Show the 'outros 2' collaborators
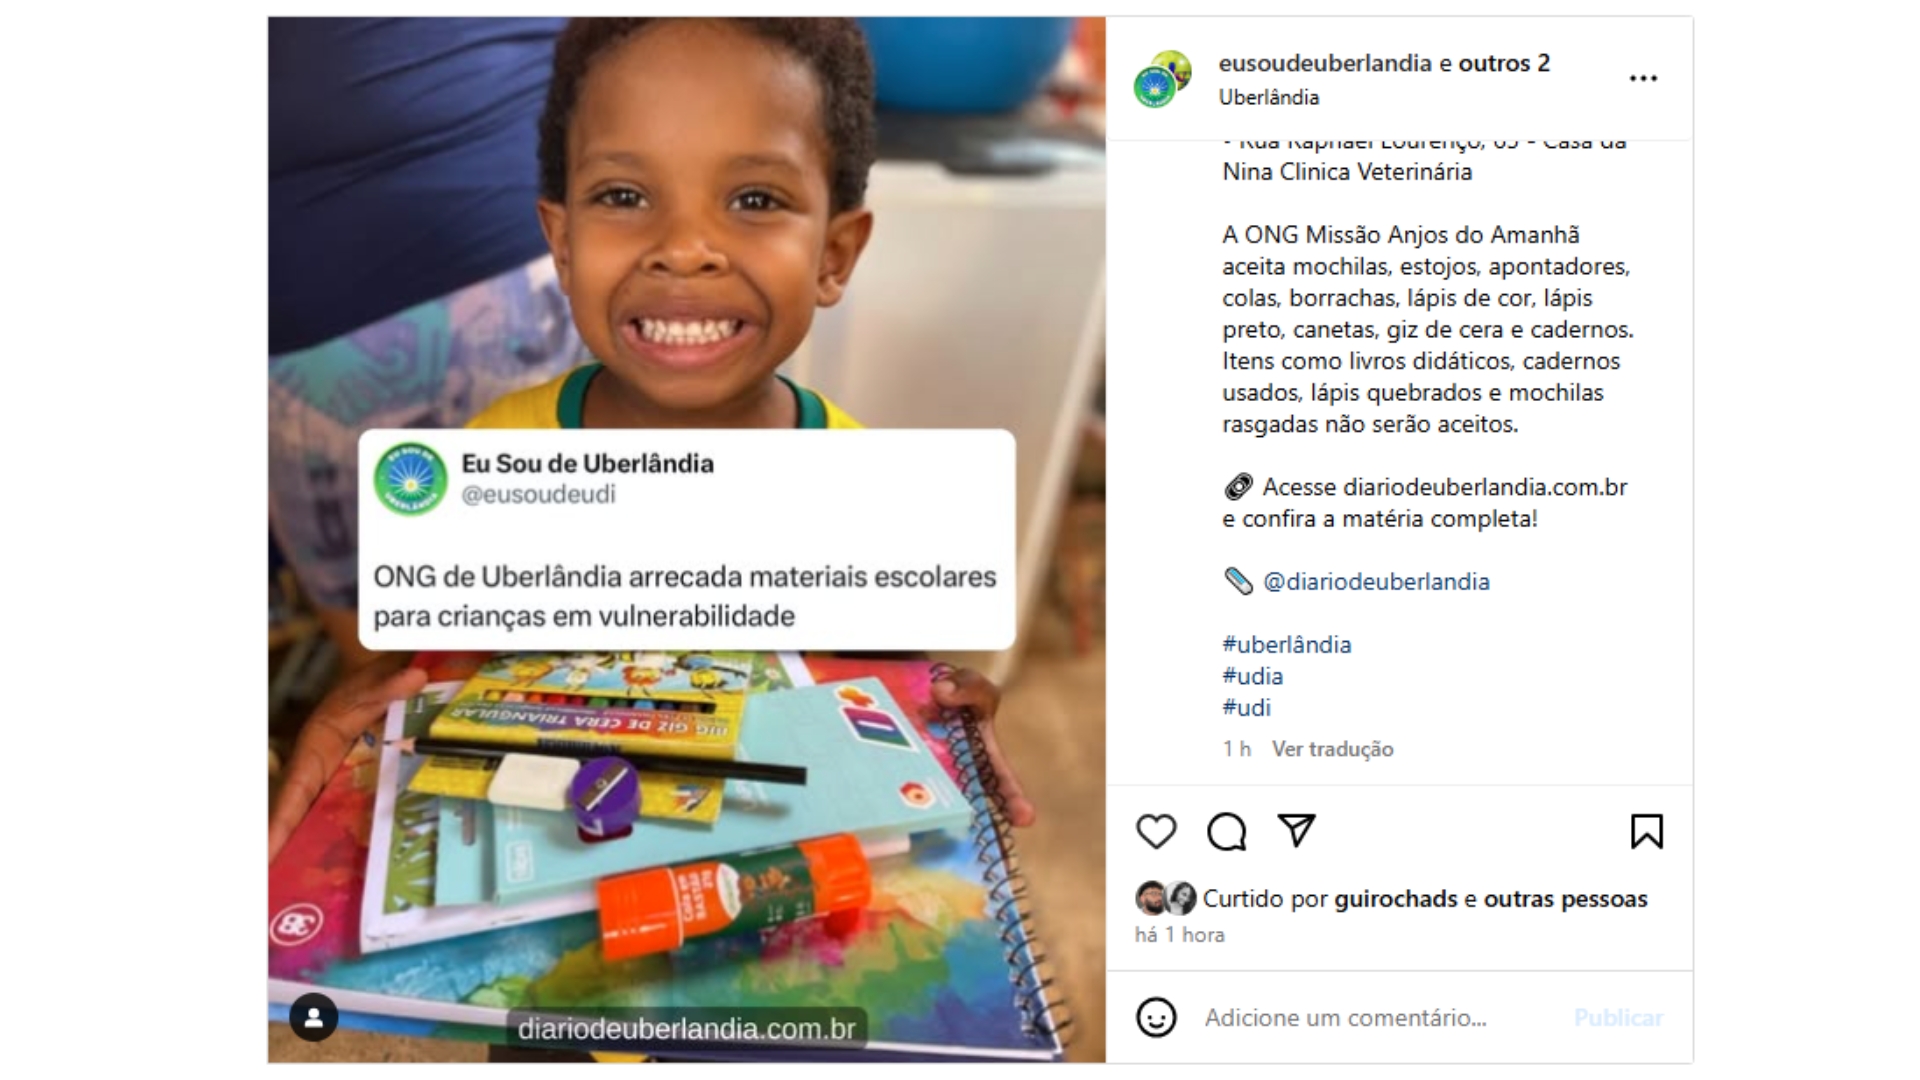1920x1080 pixels. (1504, 63)
